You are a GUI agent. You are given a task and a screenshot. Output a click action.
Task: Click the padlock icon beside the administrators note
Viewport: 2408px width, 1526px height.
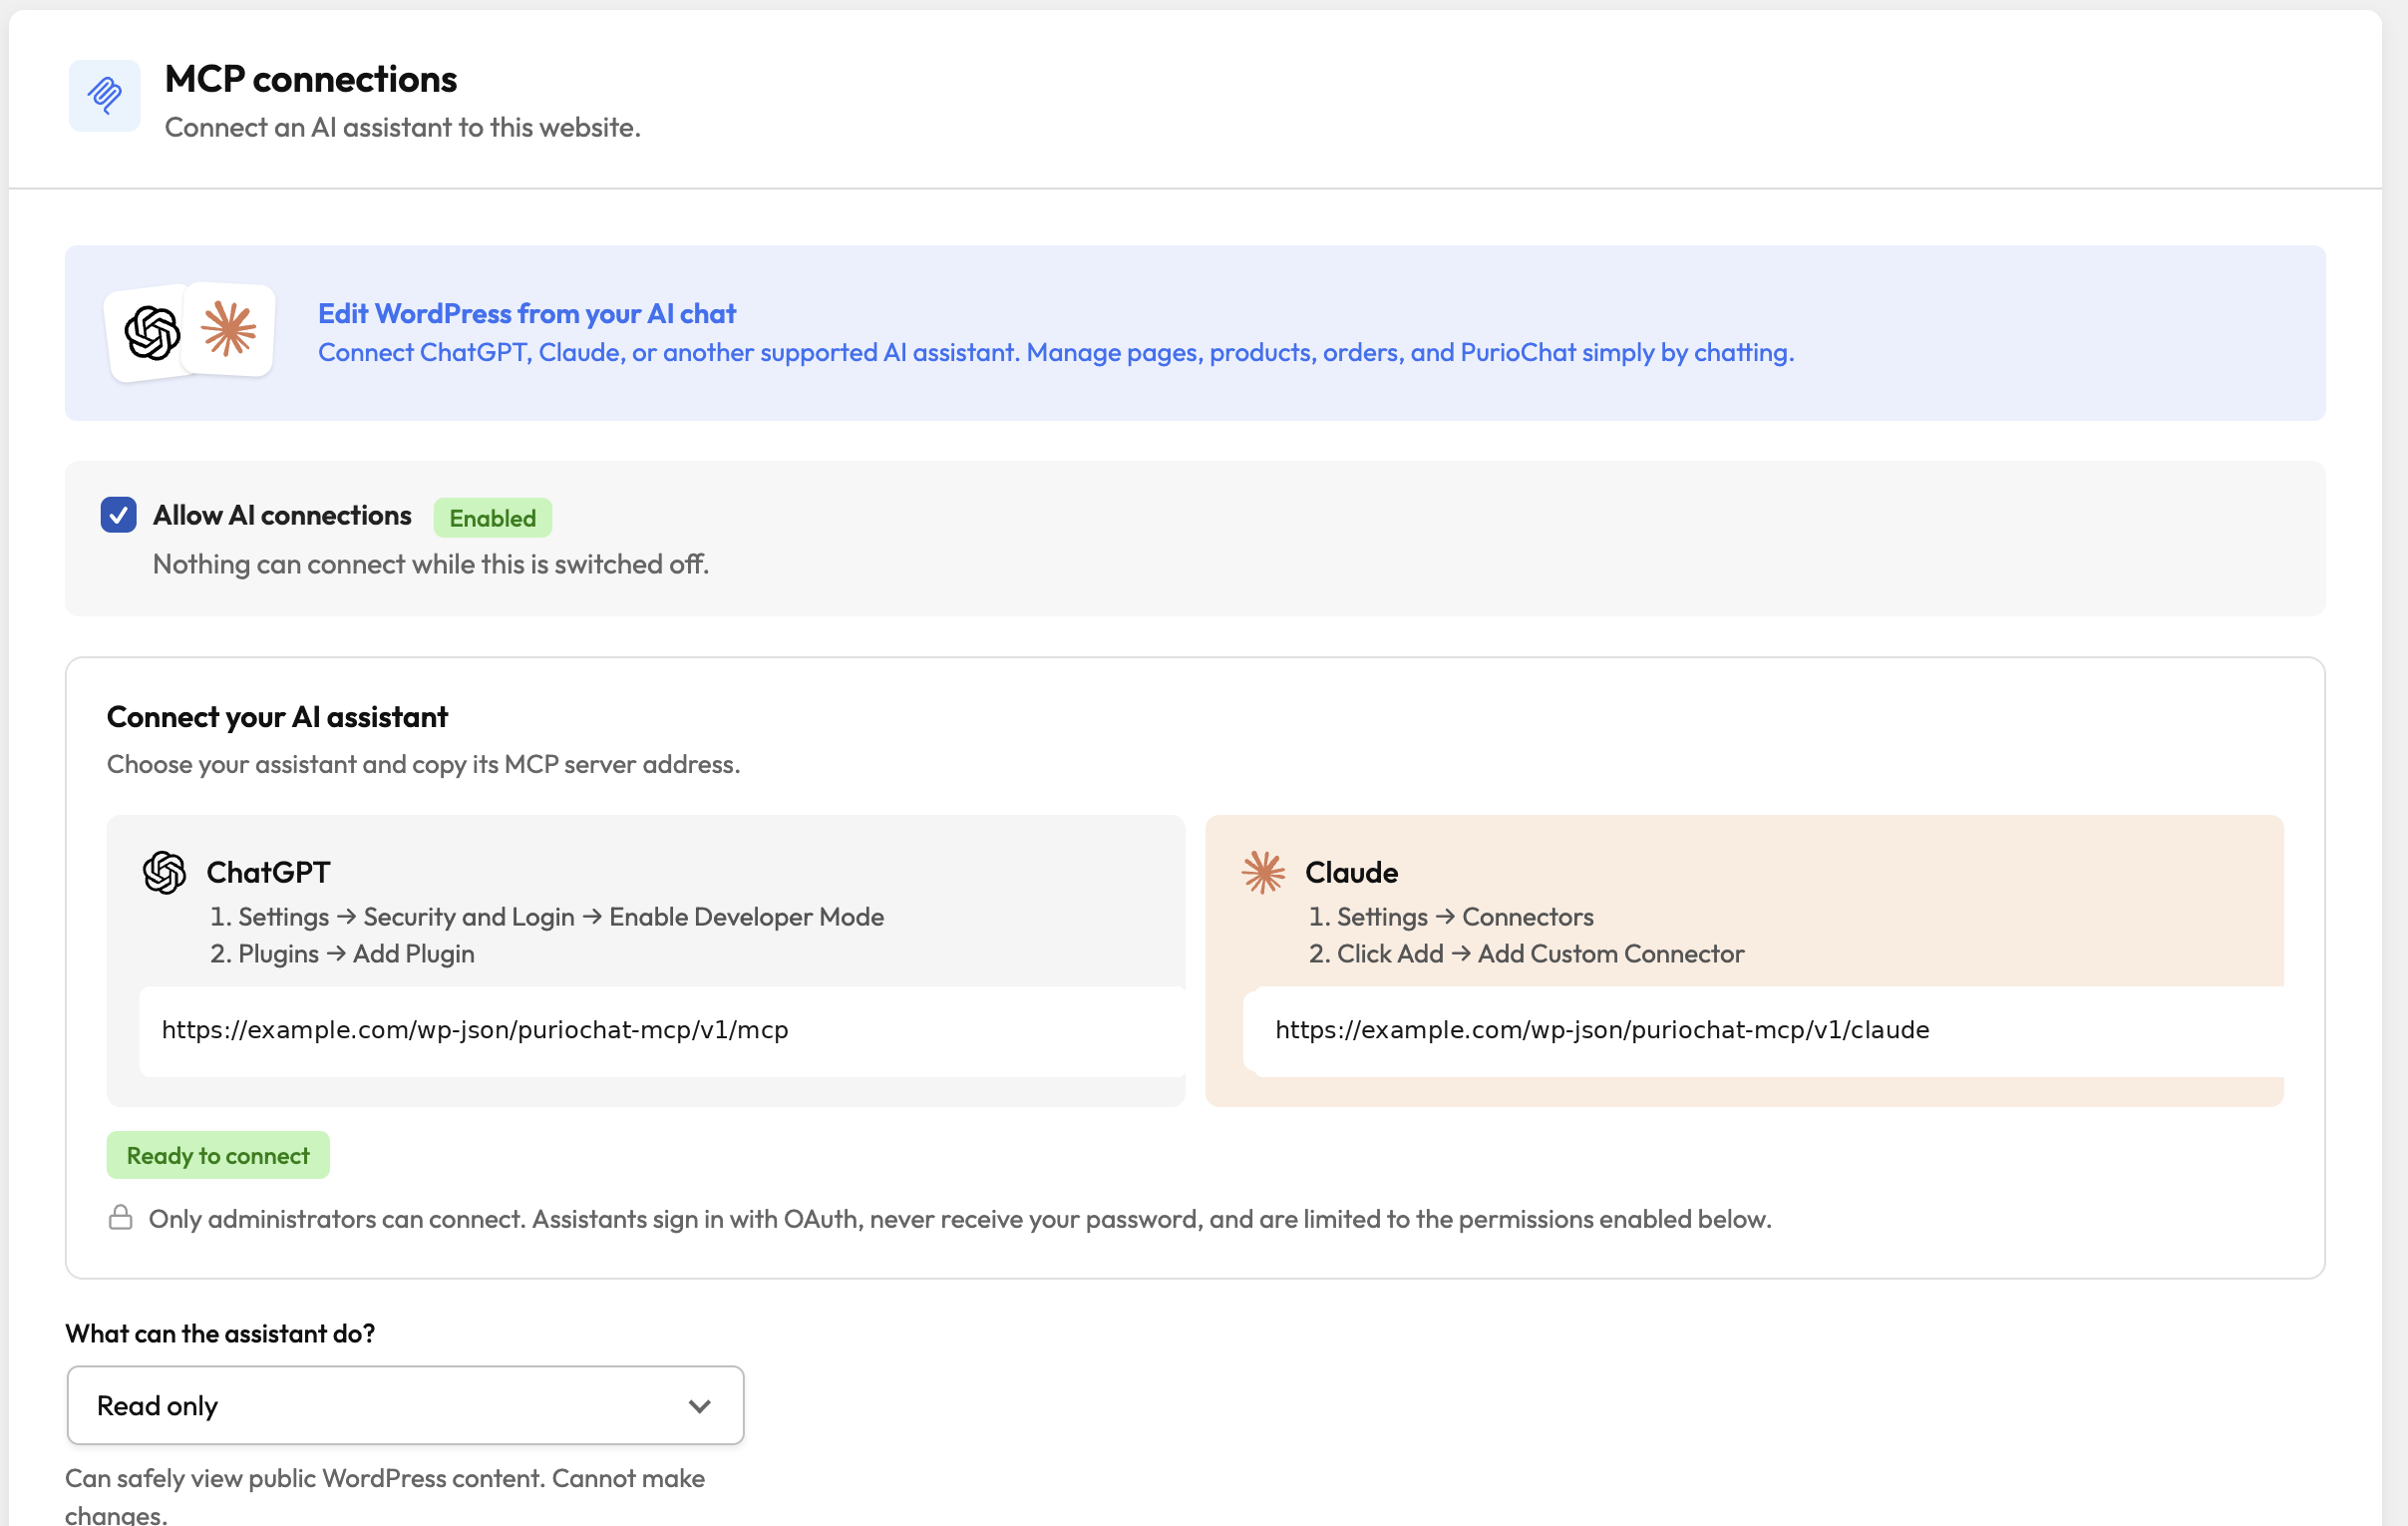(x=121, y=1217)
